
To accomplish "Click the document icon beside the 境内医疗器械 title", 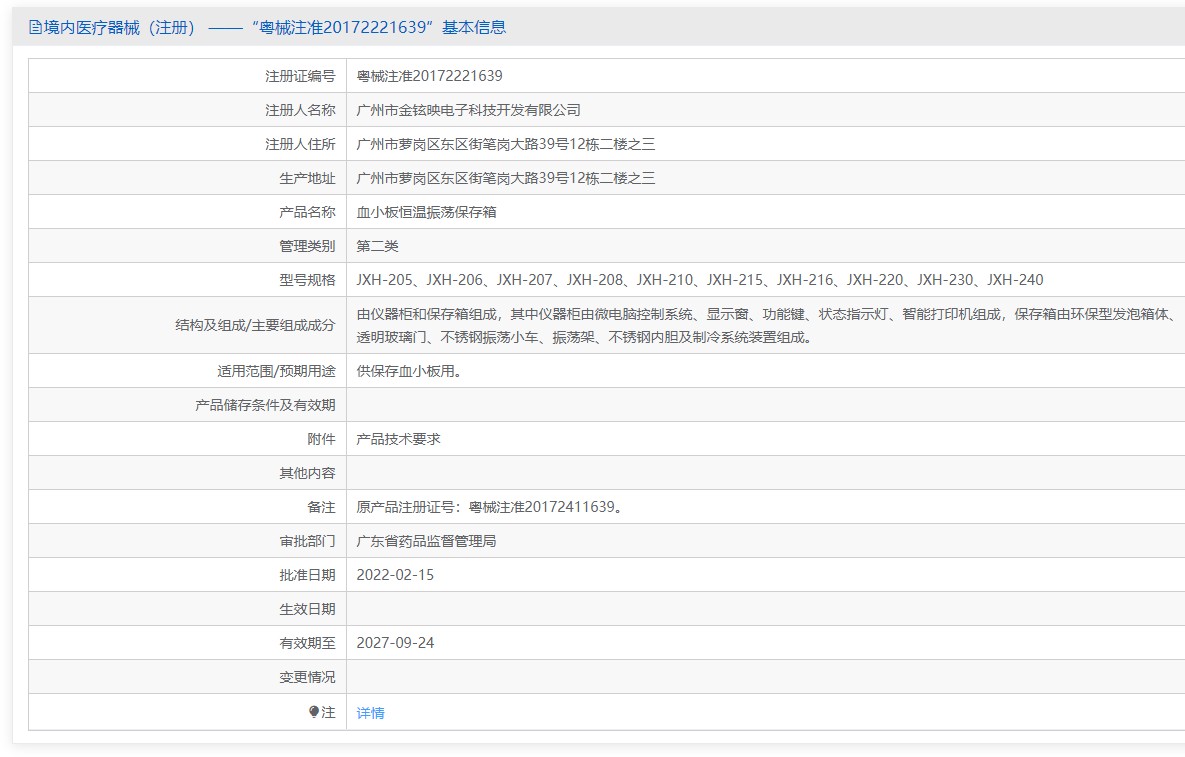I will click(35, 27).
